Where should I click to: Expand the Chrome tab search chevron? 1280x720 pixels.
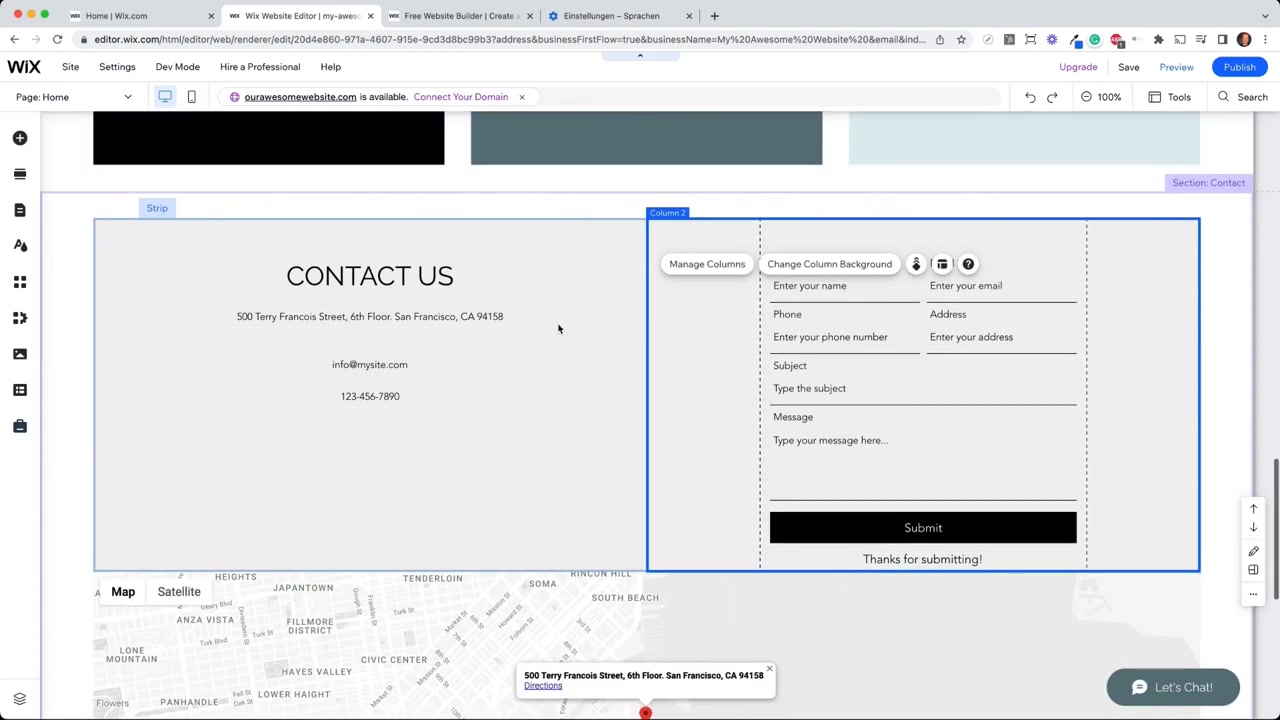tap(1264, 16)
